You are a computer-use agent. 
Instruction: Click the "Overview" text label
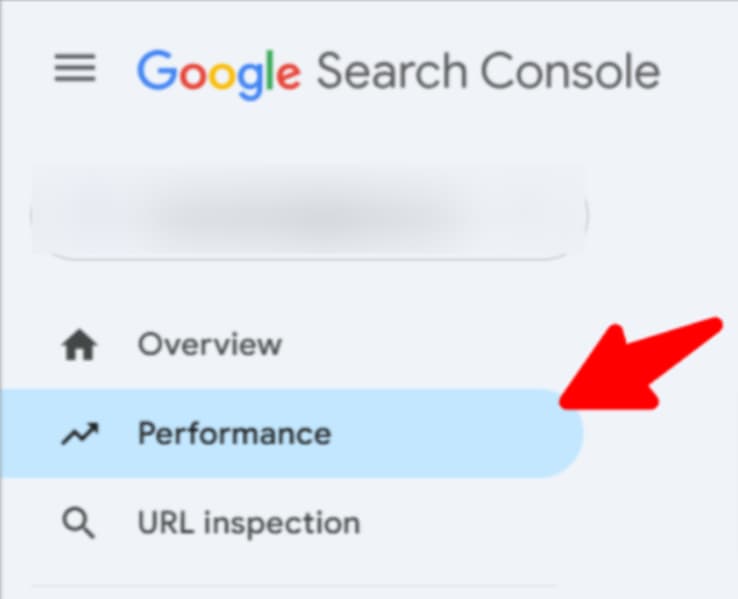(x=210, y=345)
